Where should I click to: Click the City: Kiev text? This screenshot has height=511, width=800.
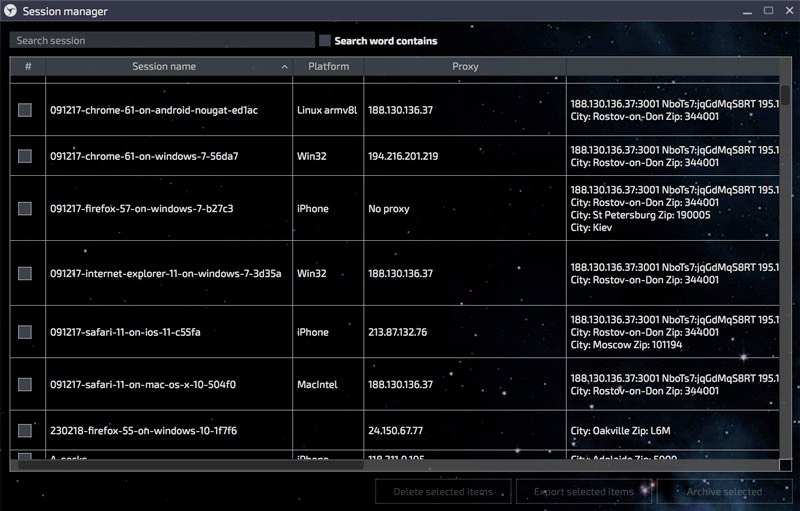(x=591, y=227)
